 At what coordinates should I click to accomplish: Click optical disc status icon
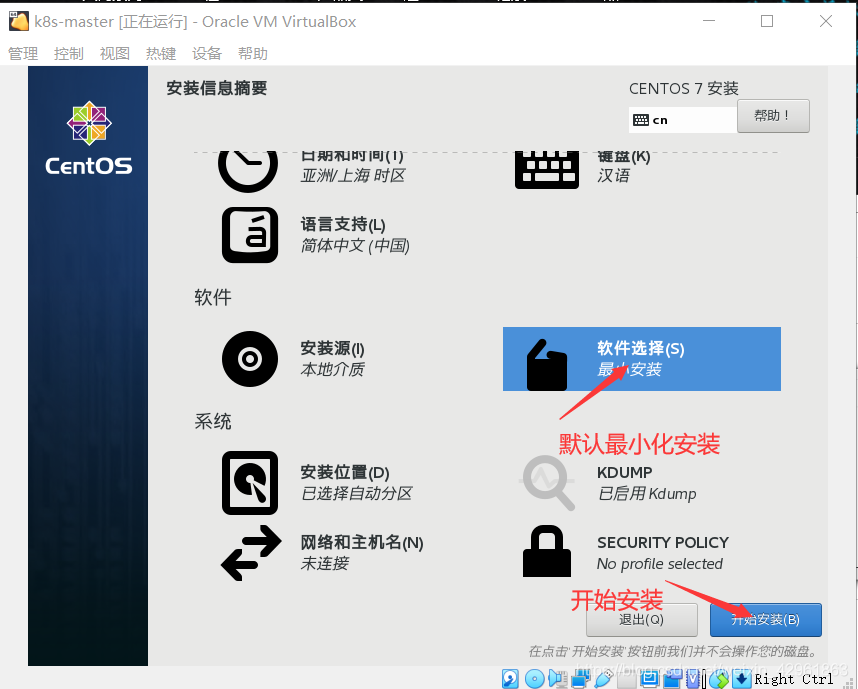[535, 679]
